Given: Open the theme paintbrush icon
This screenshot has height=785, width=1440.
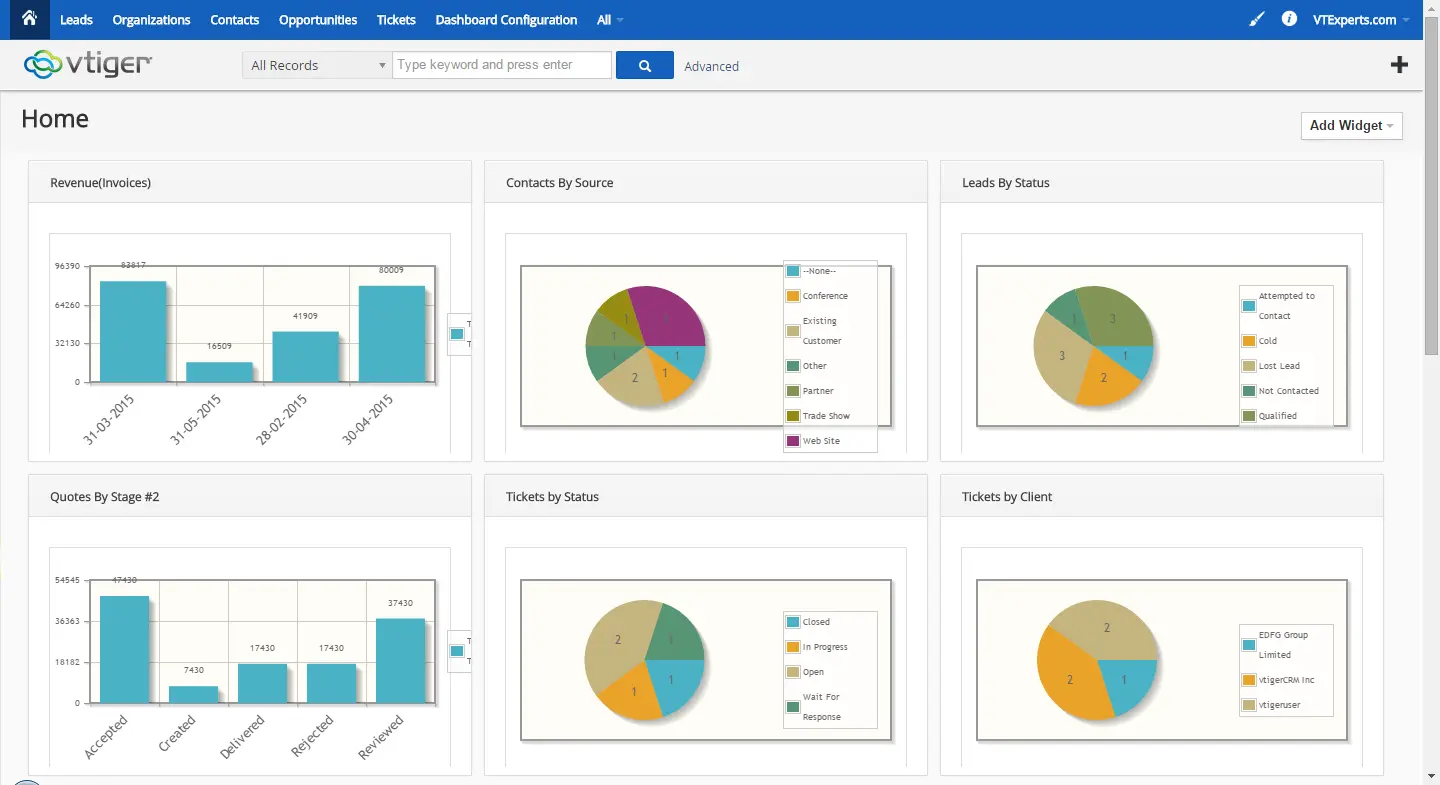Looking at the screenshot, I should 1257,19.
